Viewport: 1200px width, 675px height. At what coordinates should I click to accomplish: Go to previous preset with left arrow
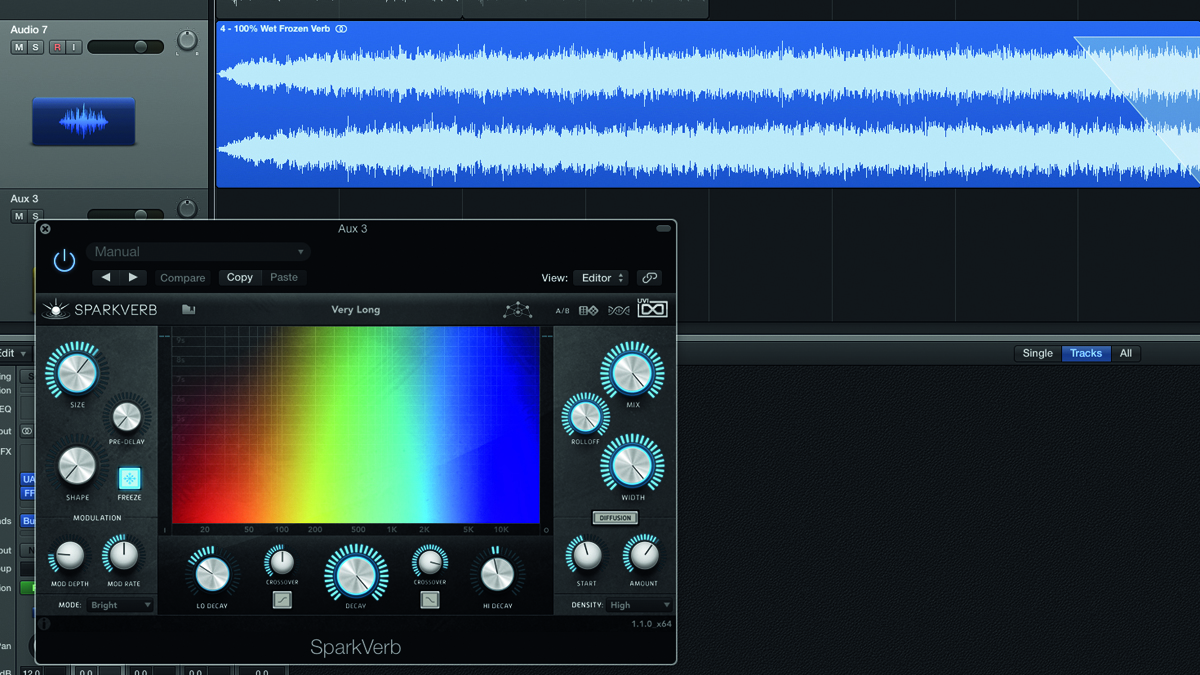[106, 277]
